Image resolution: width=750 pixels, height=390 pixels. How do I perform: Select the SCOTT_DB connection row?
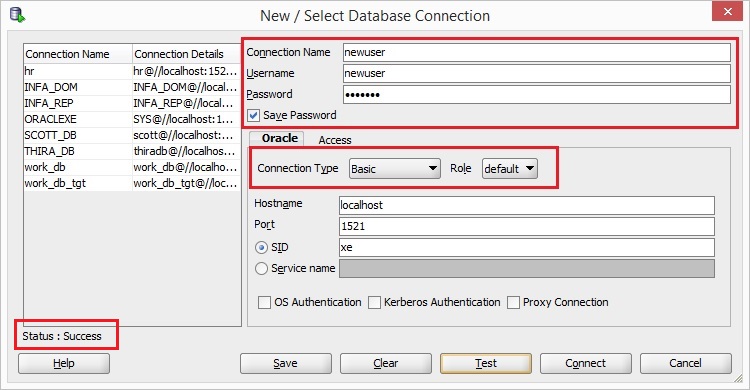[132, 135]
